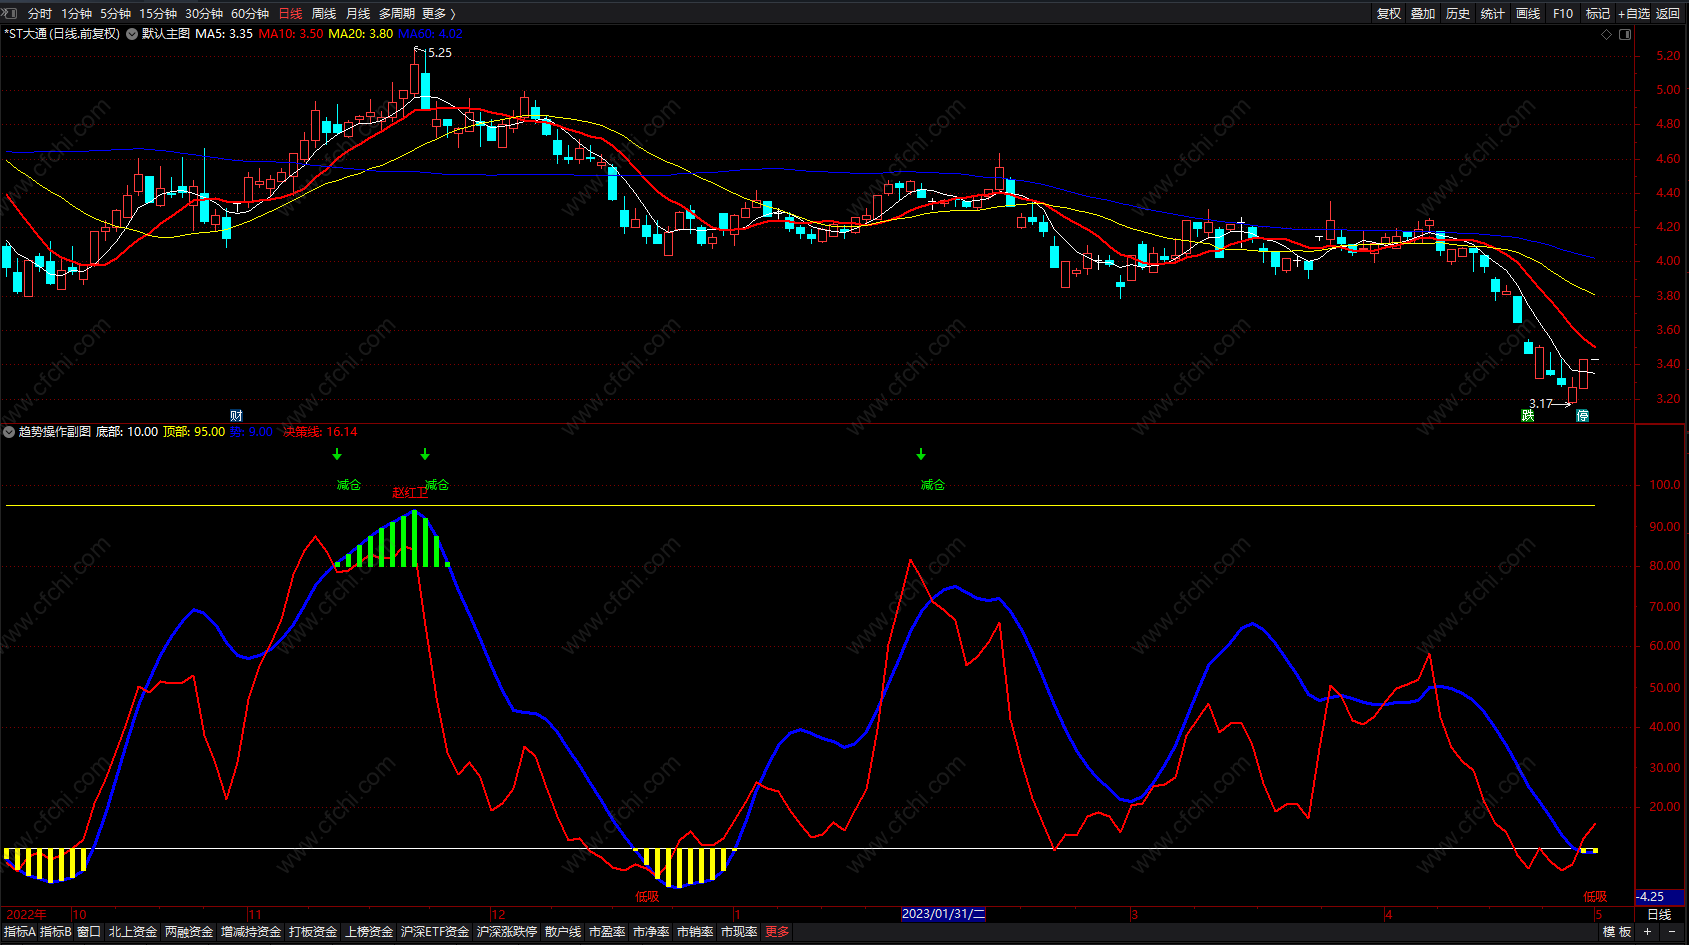
Task: Enable the 画线 drawing tools
Action: pyautogui.click(x=1527, y=14)
